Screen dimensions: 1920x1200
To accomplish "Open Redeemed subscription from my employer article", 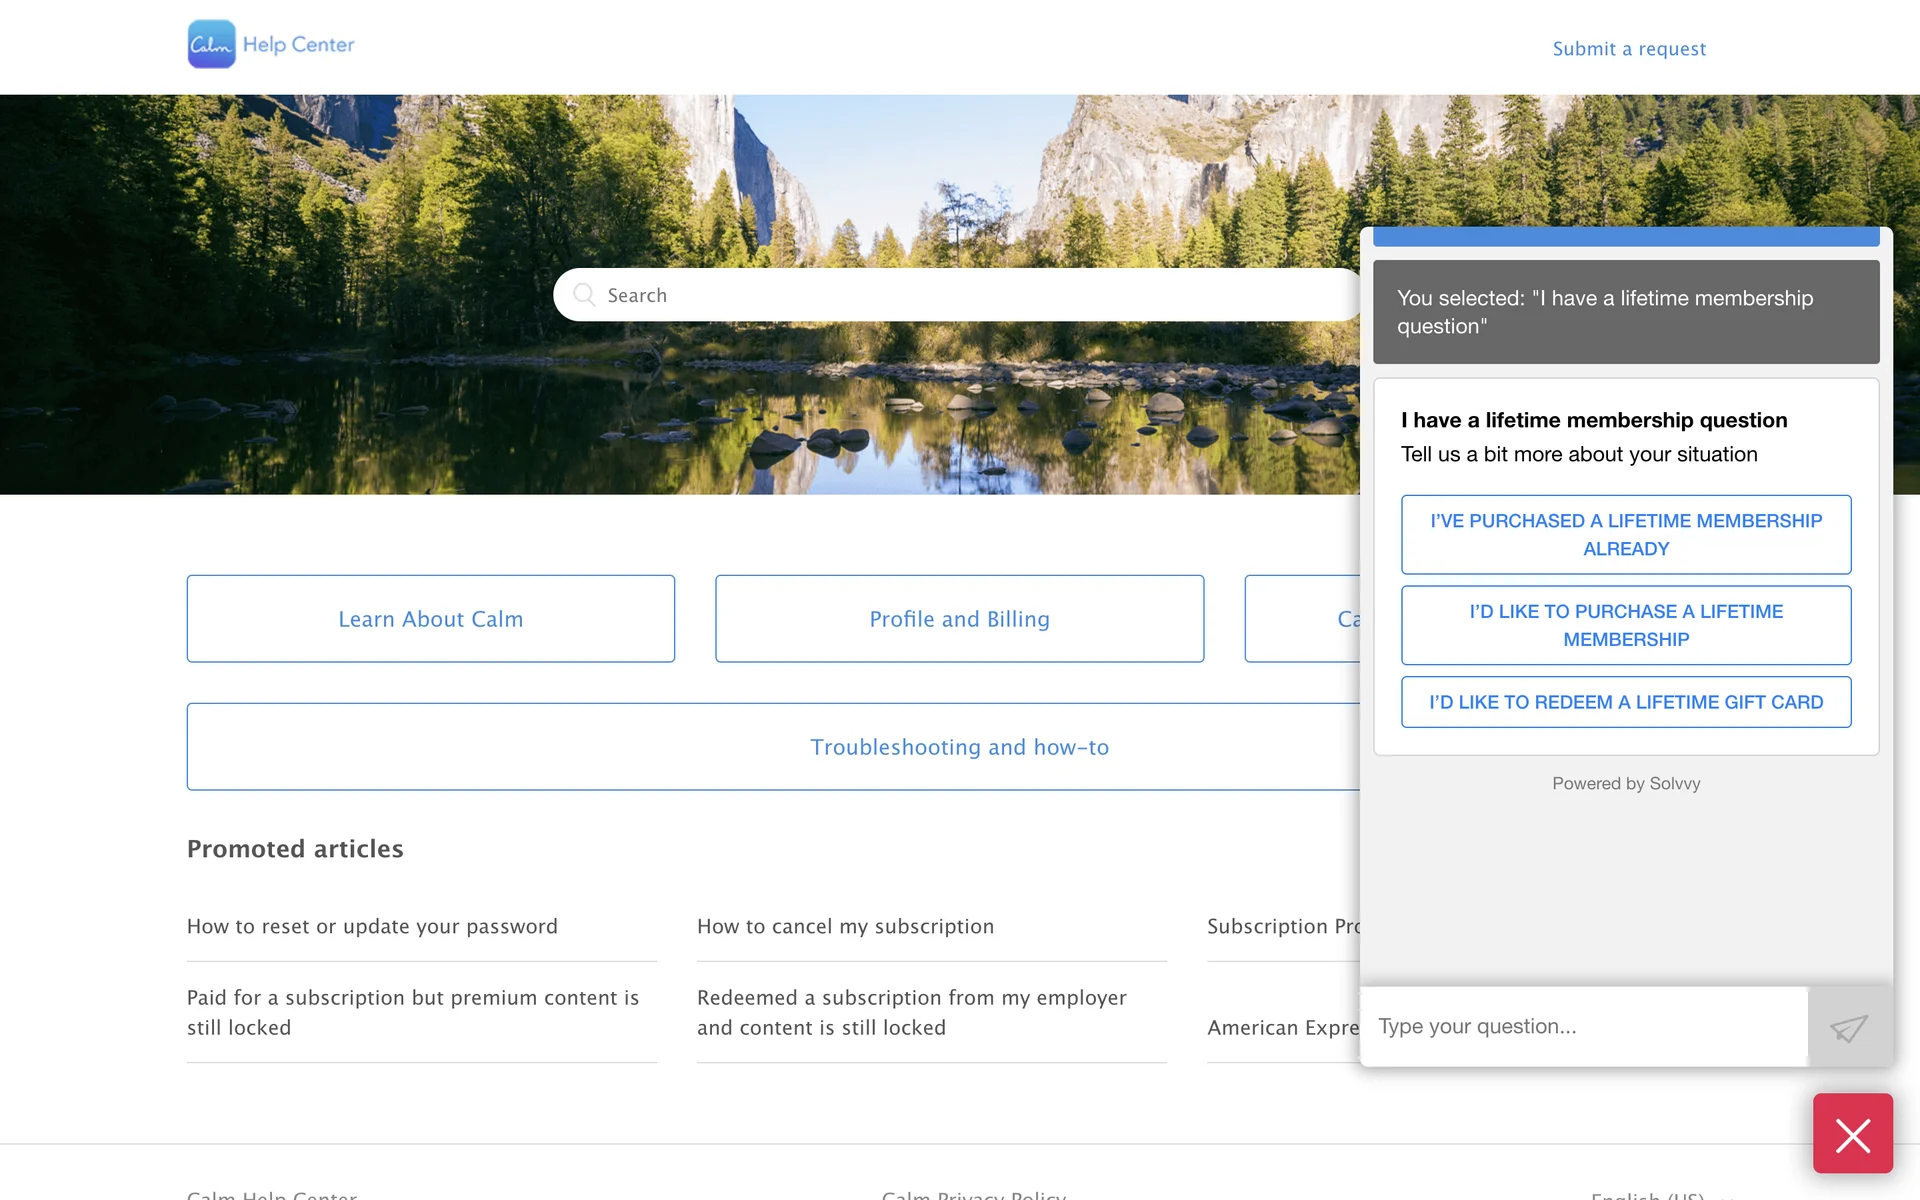I will click(x=911, y=1012).
